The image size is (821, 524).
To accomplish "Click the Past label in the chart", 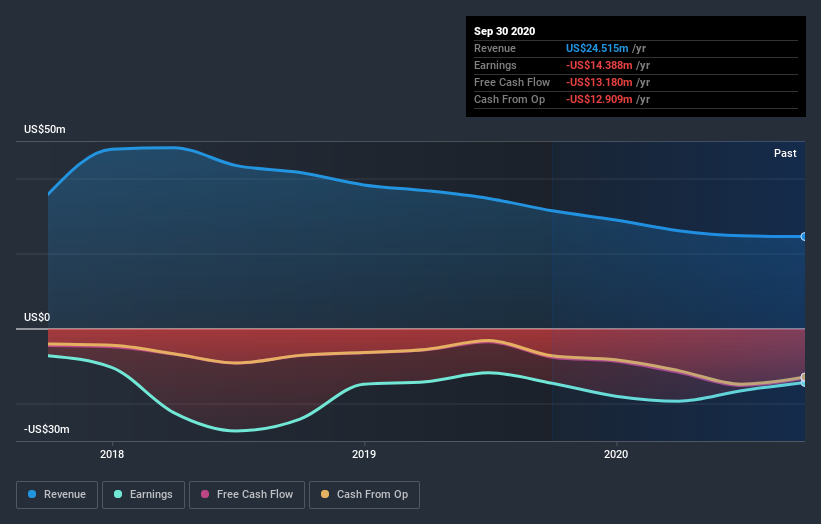I will [785, 153].
